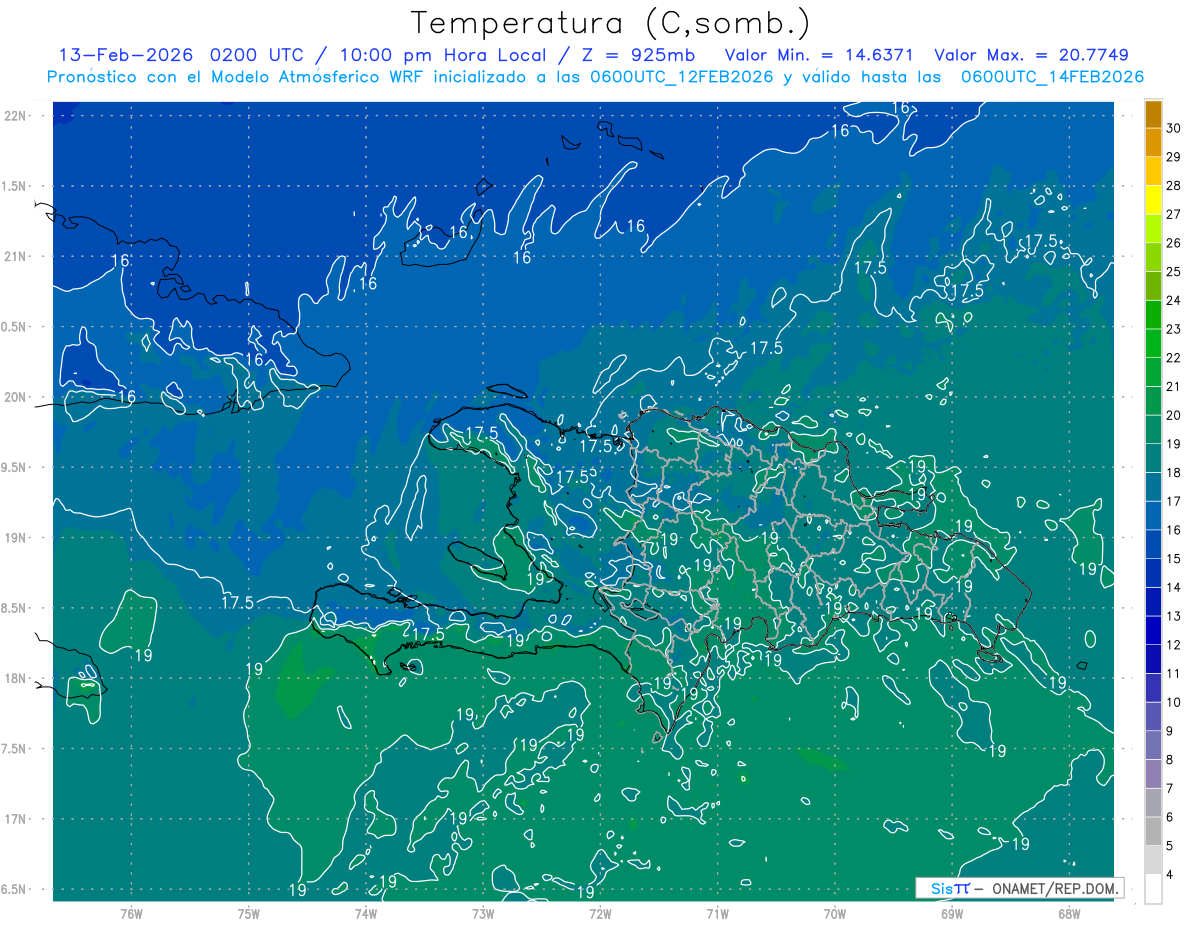Click the color scale value "25"
The image size is (1200, 927).
tap(1174, 271)
